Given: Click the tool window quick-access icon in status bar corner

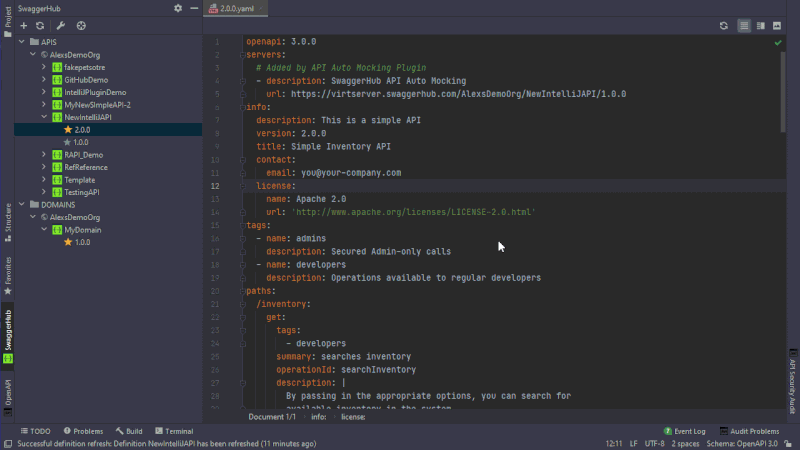Looking at the screenshot, I should point(8,444).
